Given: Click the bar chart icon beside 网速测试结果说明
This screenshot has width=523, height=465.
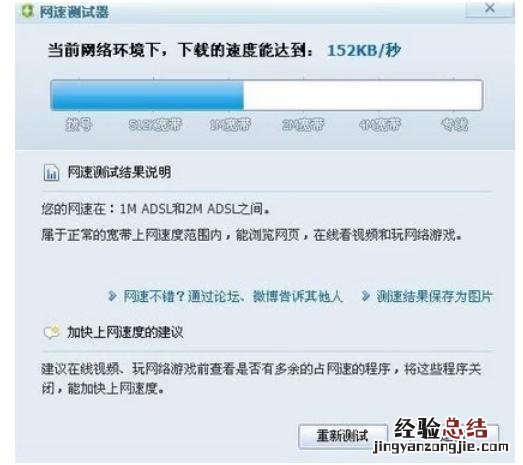Looking at the screenshot, I should point(51,173).
